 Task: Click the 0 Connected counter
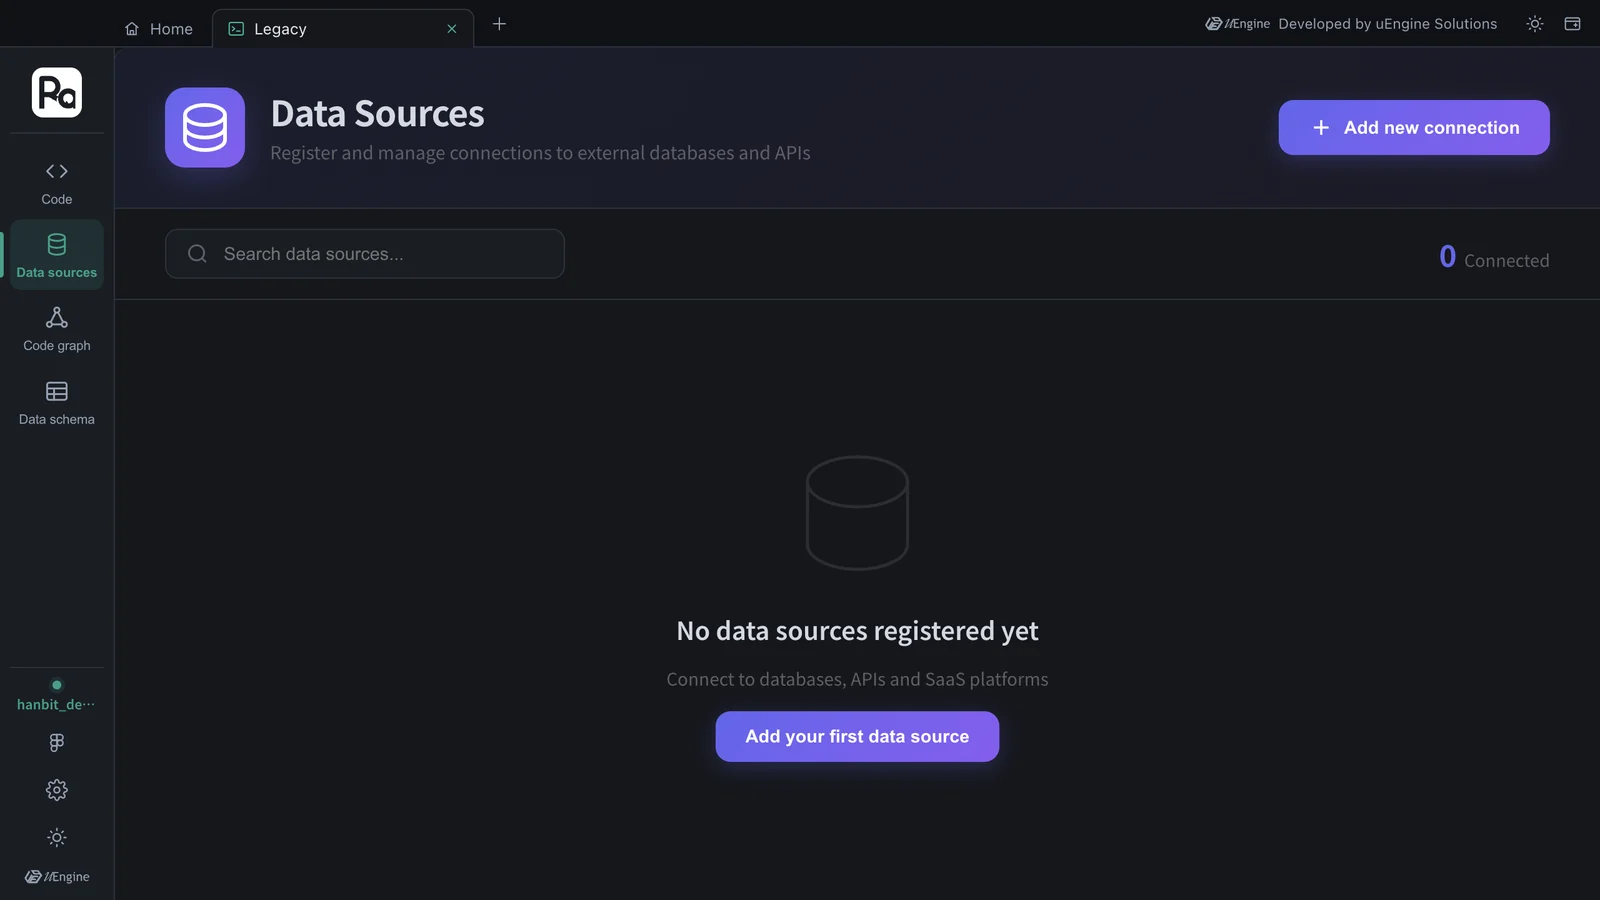click(1494, 258)
